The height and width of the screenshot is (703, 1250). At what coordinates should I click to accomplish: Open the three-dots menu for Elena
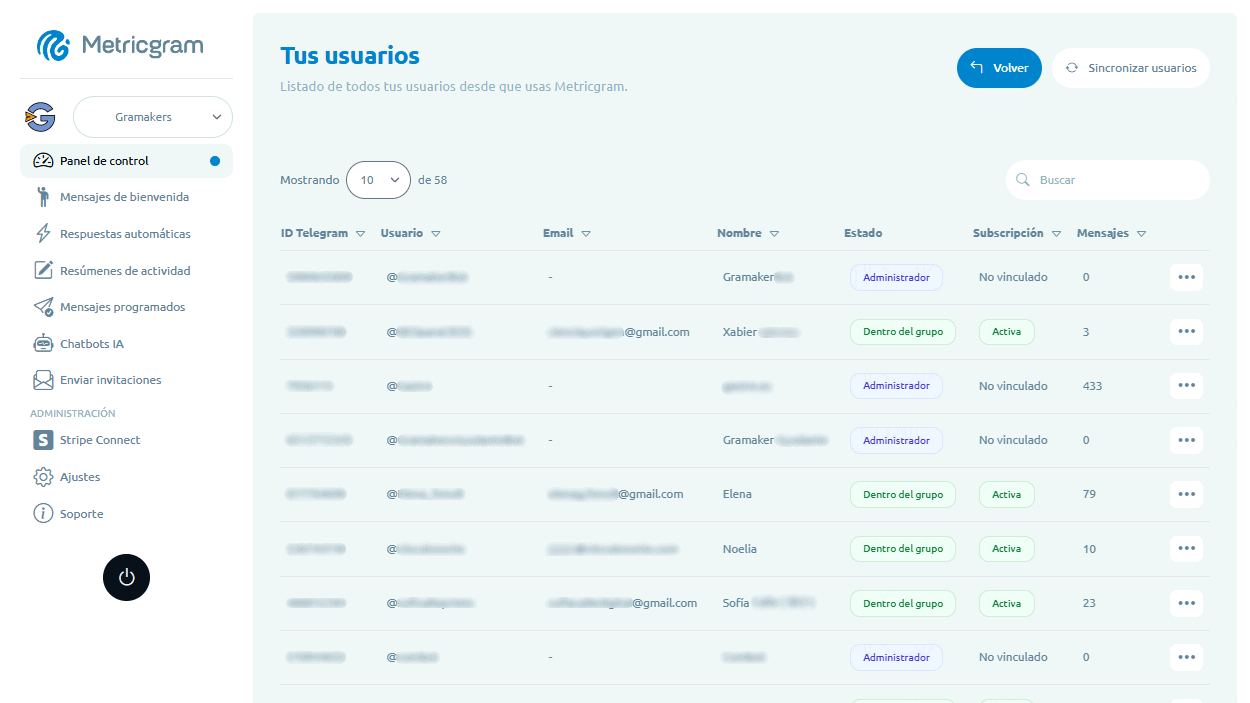pos(1186,494)
